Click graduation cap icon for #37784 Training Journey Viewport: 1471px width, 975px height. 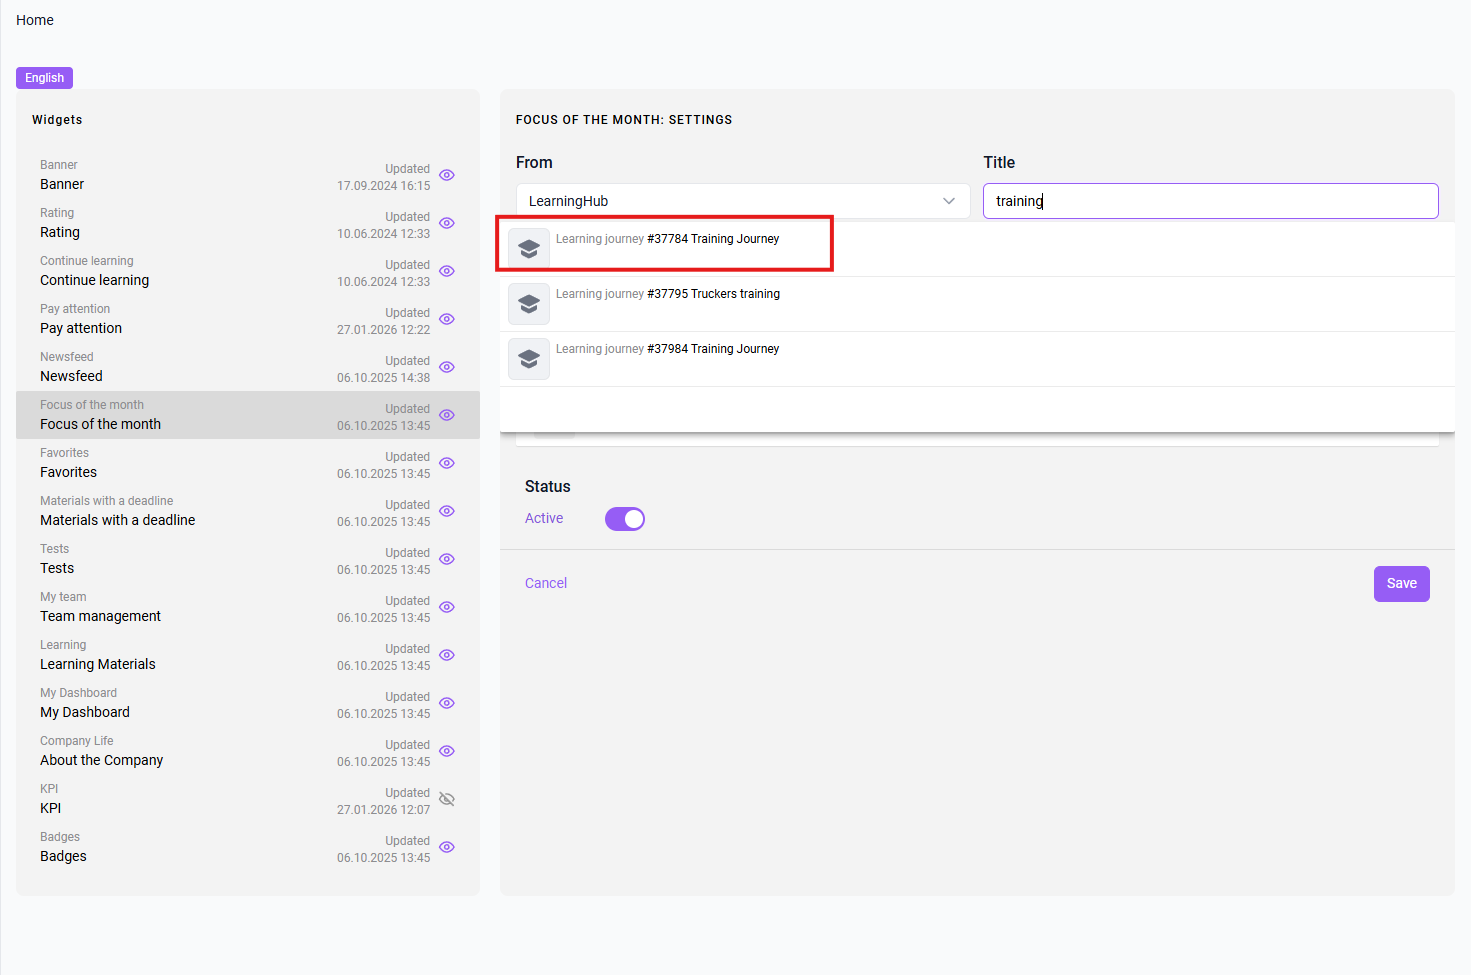tap(529, 249)
